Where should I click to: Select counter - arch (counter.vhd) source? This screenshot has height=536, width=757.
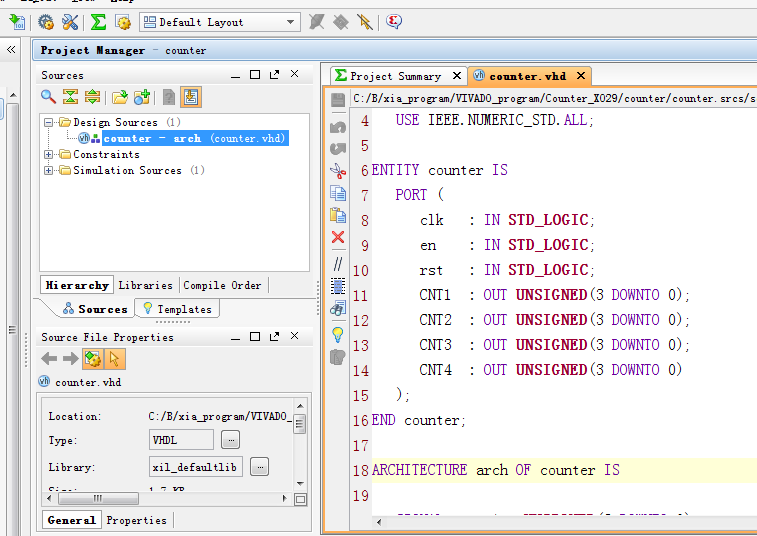tap(195, 138)
